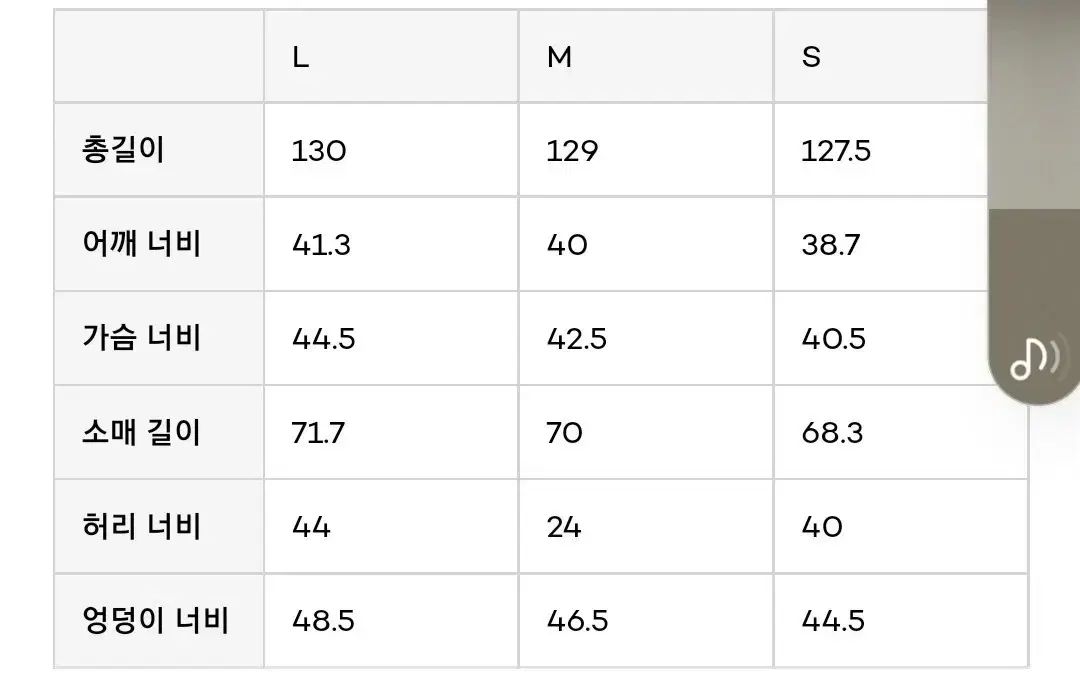Click the empty top-left header cell
This screenshot has width=1080, height=691.
[x=159, y=57]
